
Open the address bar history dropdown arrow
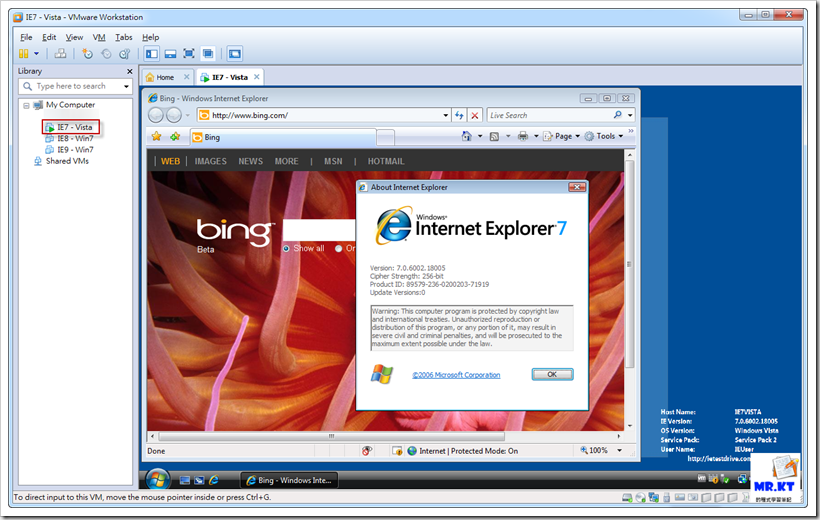click(x=446, y=115)
